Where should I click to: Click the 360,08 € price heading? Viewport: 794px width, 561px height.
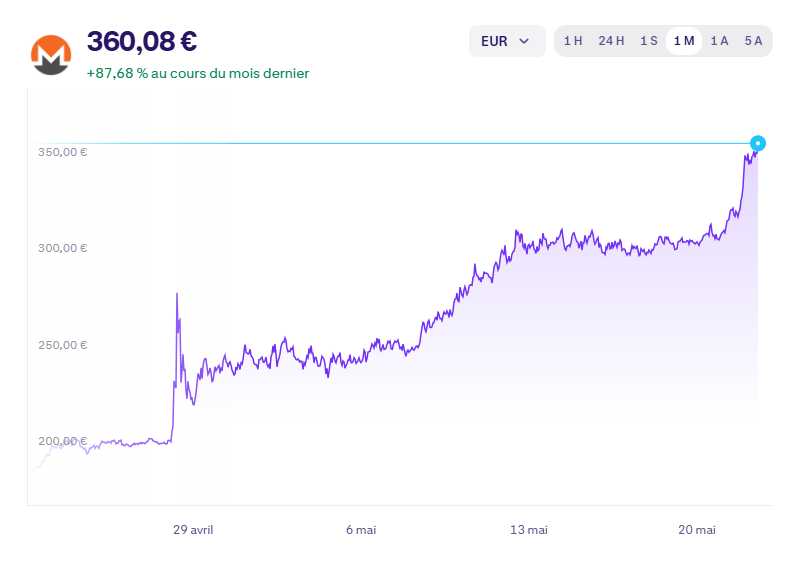pos(142,42)
